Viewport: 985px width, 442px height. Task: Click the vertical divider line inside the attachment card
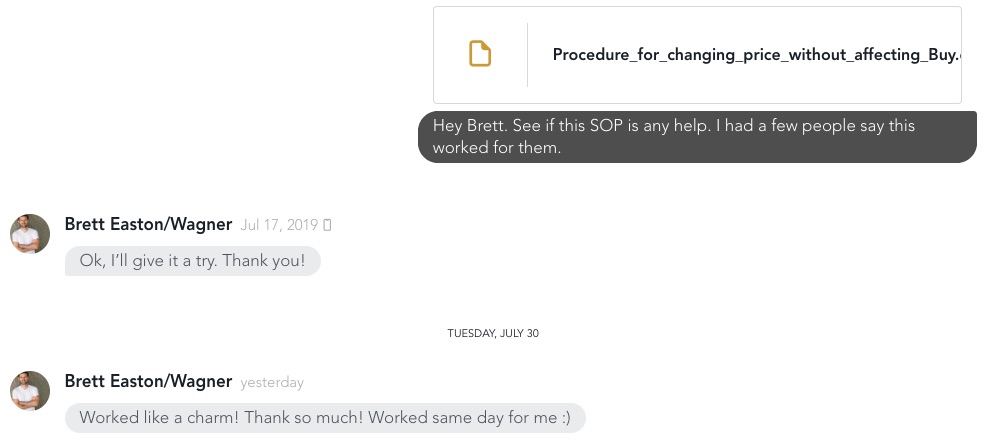coord(527,55)
